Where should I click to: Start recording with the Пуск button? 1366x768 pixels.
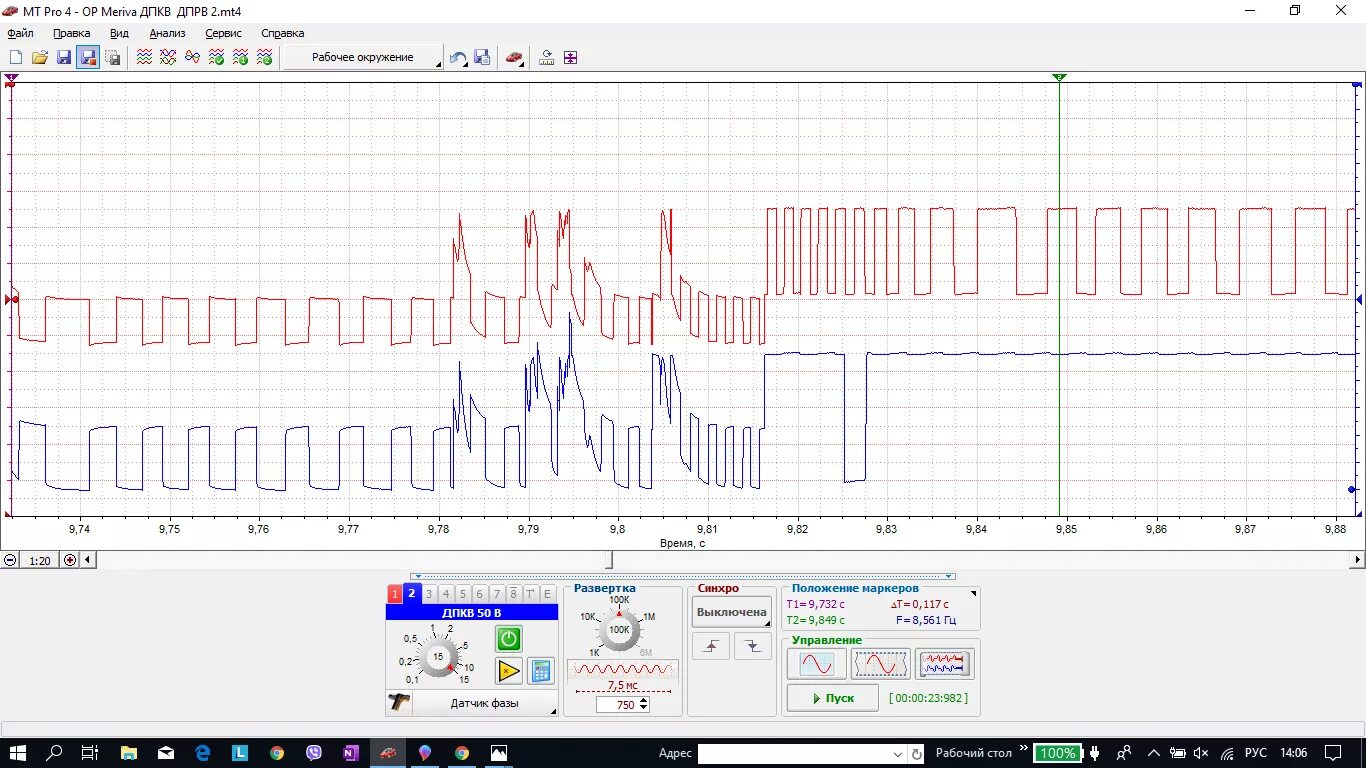(x=833, y=698)
